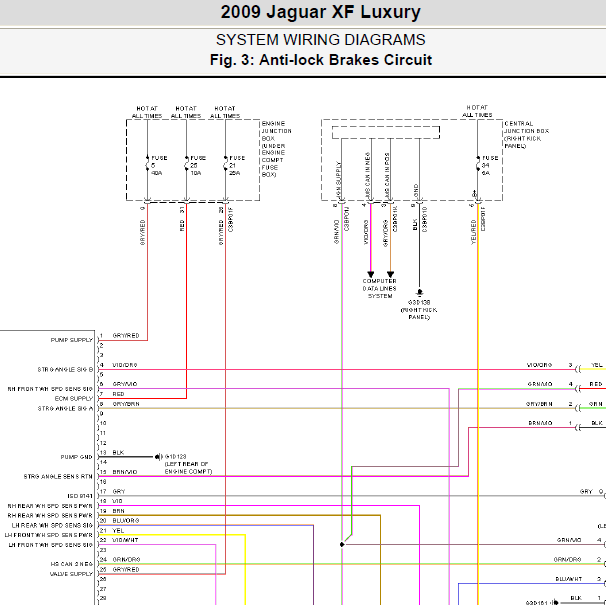Click the 'VALVE SUPPLY' pin label
This screenshot has height=605, width=606.
tap(71, 574)
